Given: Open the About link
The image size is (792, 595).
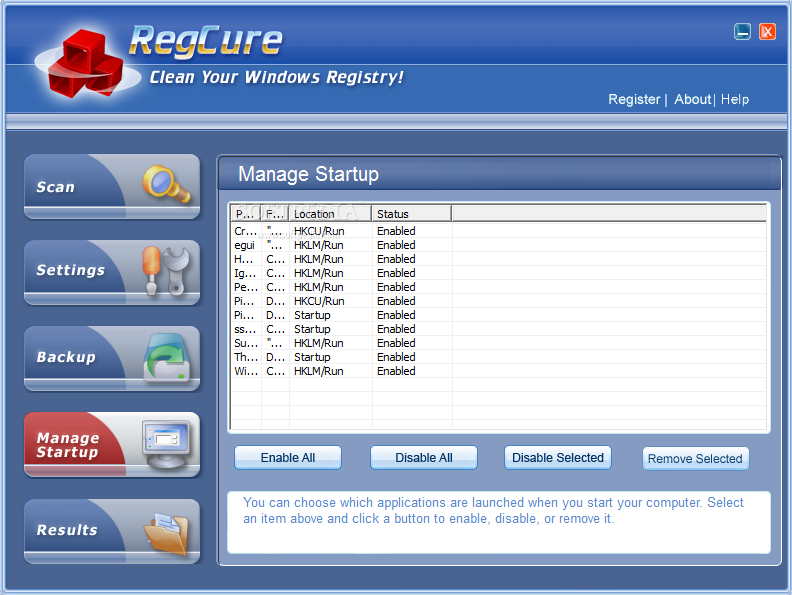Looking at the screenshot, I should click(692, 100).
